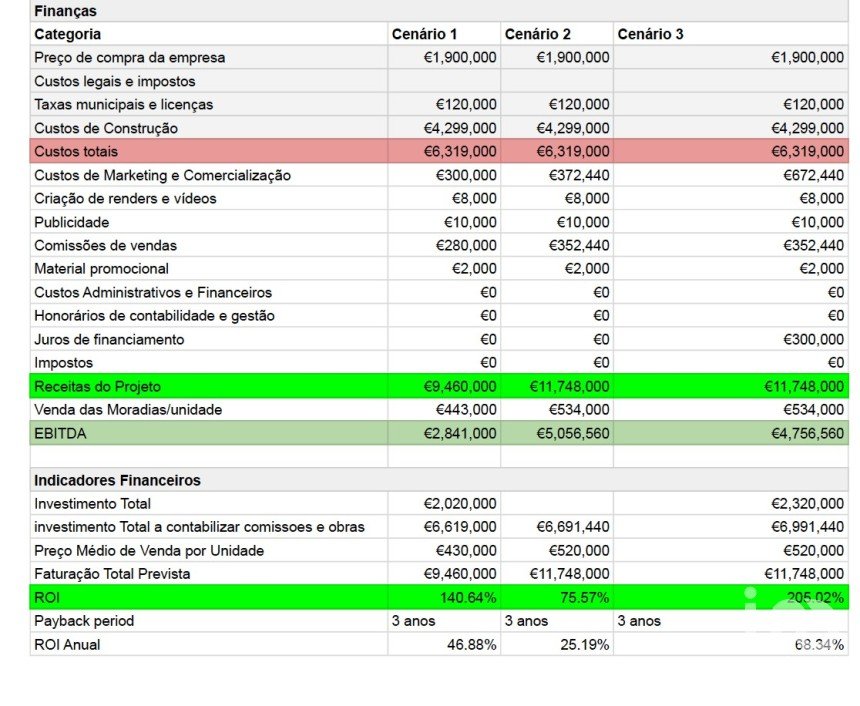Select the 'Payback period' row label
This screenshot has height=706, width=860.
point(84,621)
